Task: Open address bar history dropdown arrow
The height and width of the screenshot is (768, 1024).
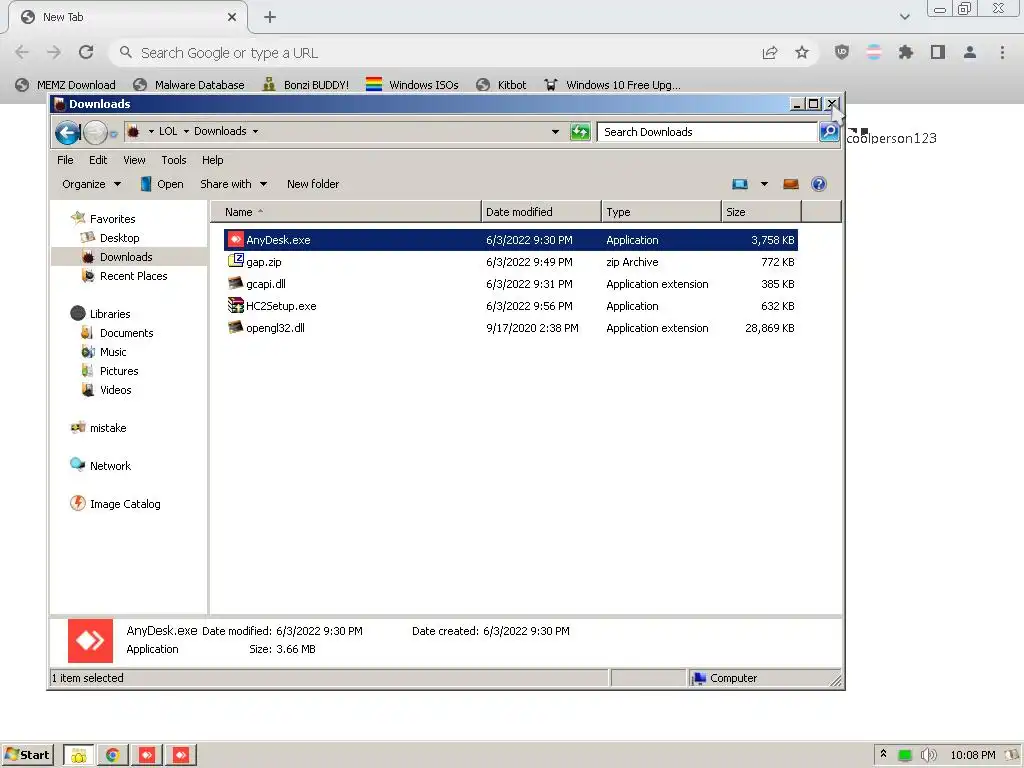Action: [x=555, y=132]
